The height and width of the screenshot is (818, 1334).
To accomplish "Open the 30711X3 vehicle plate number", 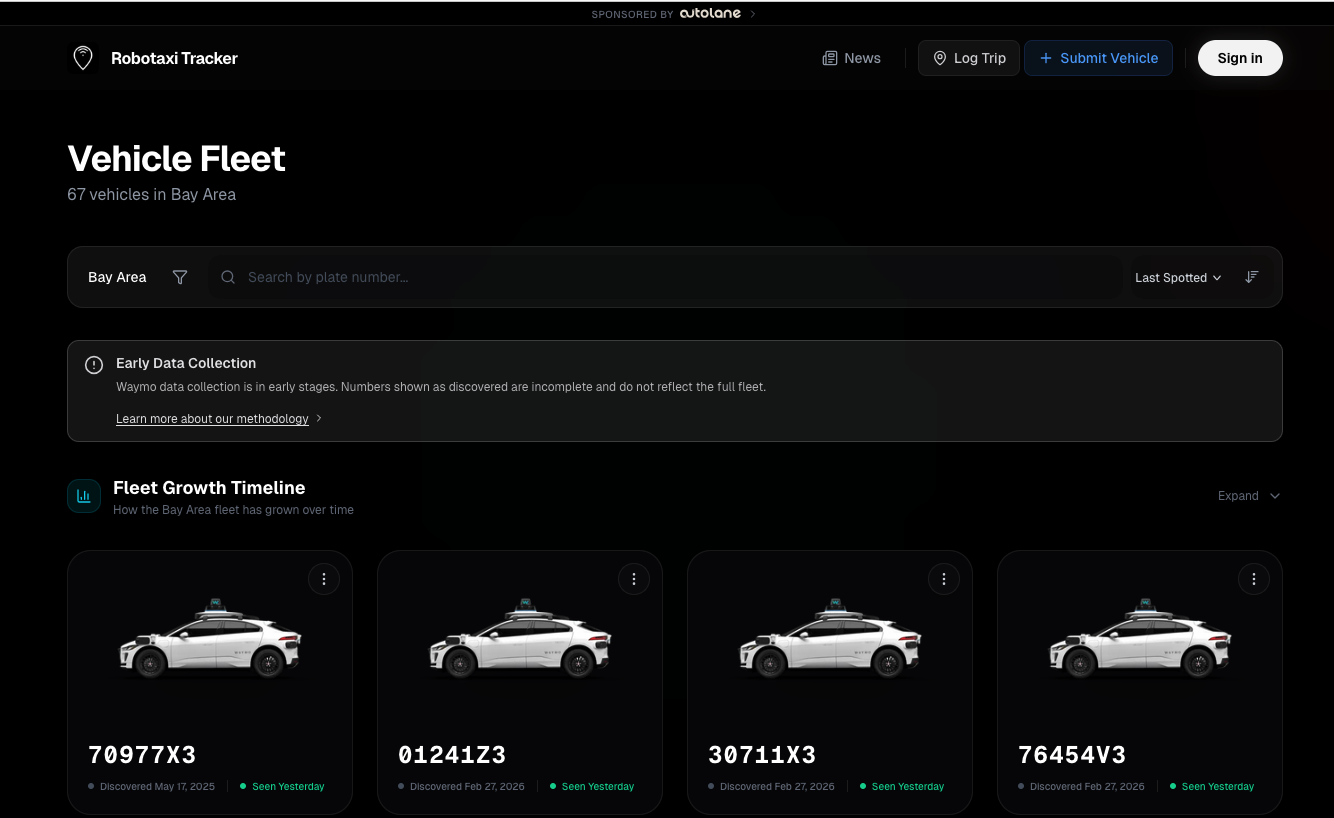I will click(762, 755).
